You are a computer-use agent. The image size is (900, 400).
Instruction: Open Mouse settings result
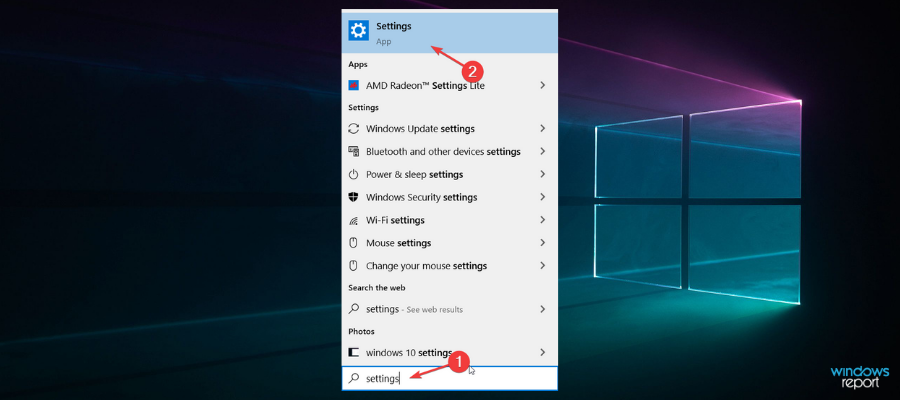point(449,243)
